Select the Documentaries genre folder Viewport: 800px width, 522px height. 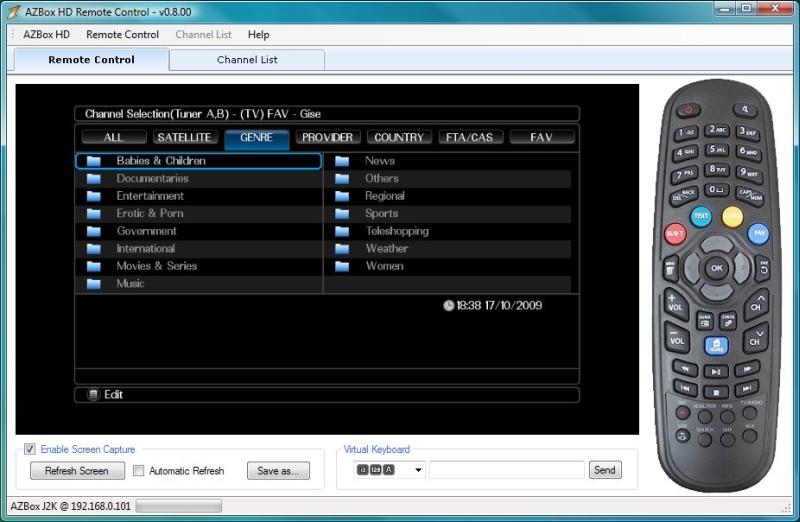tap(198, 179)
